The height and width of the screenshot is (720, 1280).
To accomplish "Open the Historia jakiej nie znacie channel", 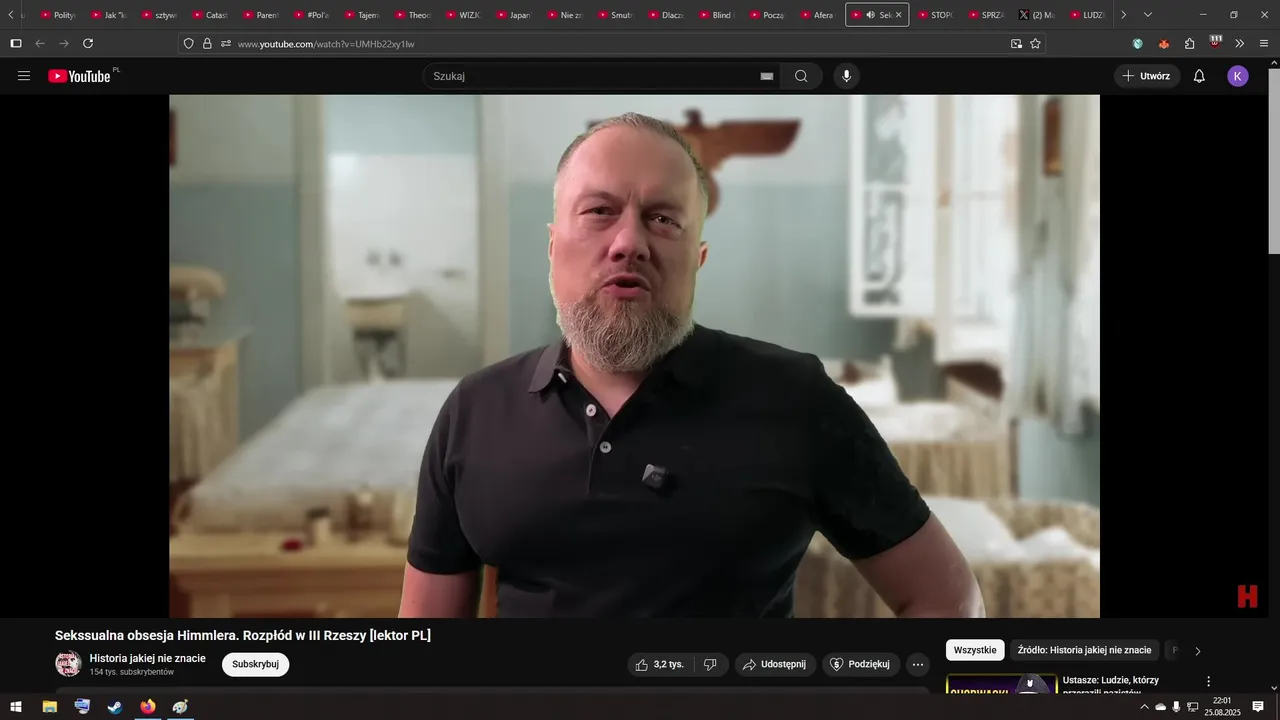I will pos(147,658).
